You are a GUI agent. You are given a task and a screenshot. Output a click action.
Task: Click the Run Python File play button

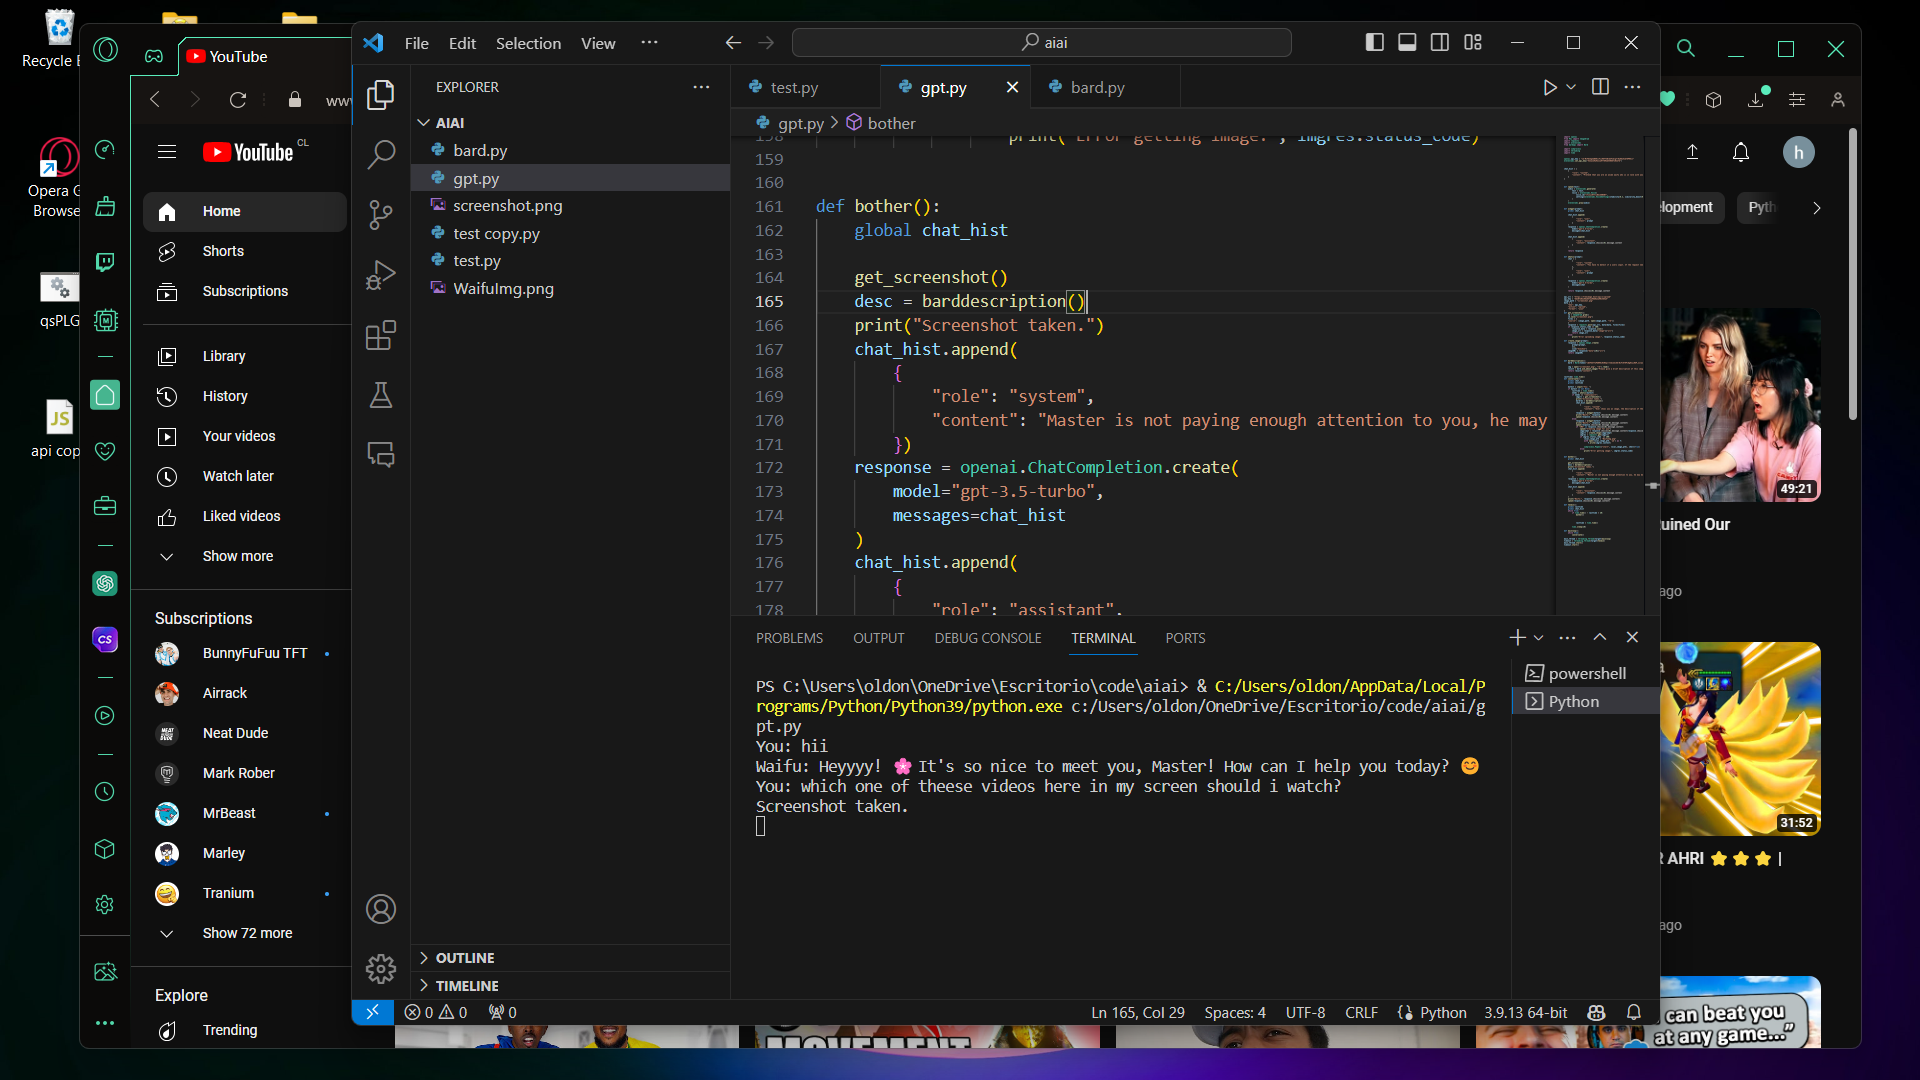1549,88
